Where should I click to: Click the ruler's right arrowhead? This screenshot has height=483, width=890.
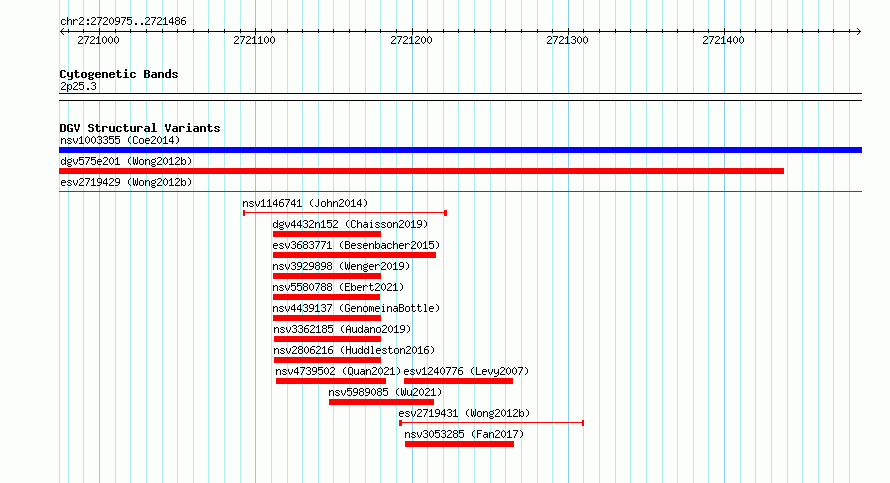click(859, 32)
